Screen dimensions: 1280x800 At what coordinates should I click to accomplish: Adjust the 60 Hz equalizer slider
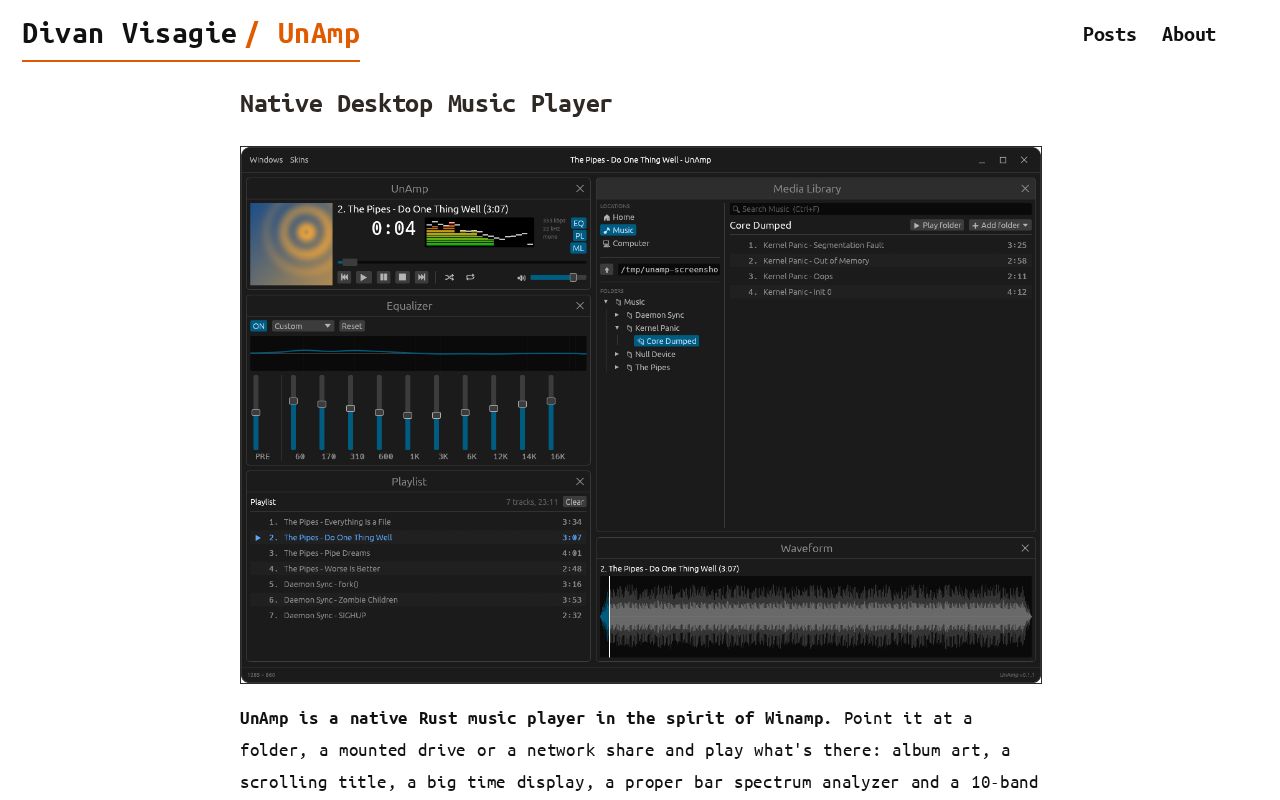(293, 412)
